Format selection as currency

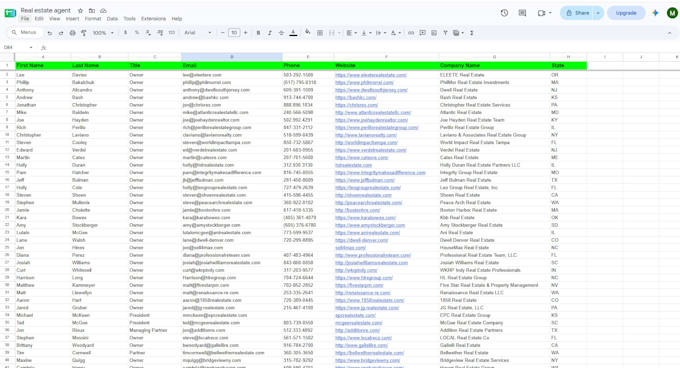(125, 33)
